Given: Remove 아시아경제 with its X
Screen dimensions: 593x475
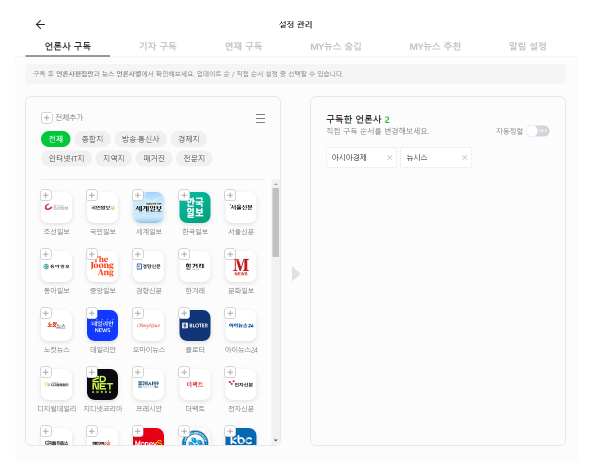Looking at the screenshot, I should point(390,157).
